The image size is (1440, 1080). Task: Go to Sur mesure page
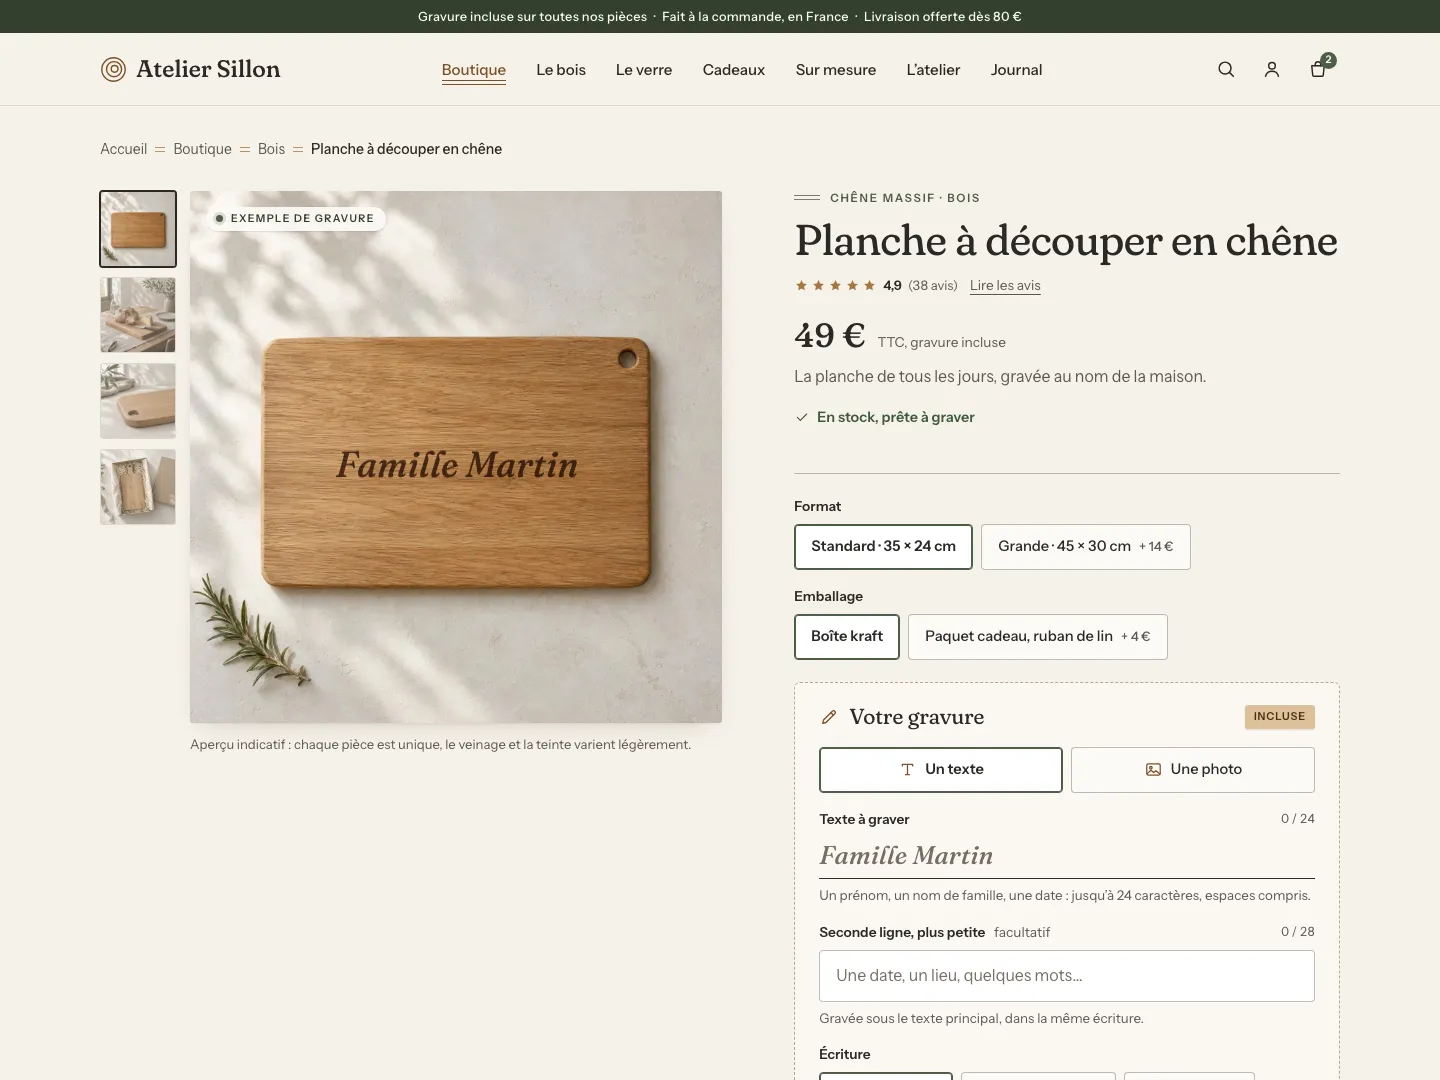tap(836, 70)
